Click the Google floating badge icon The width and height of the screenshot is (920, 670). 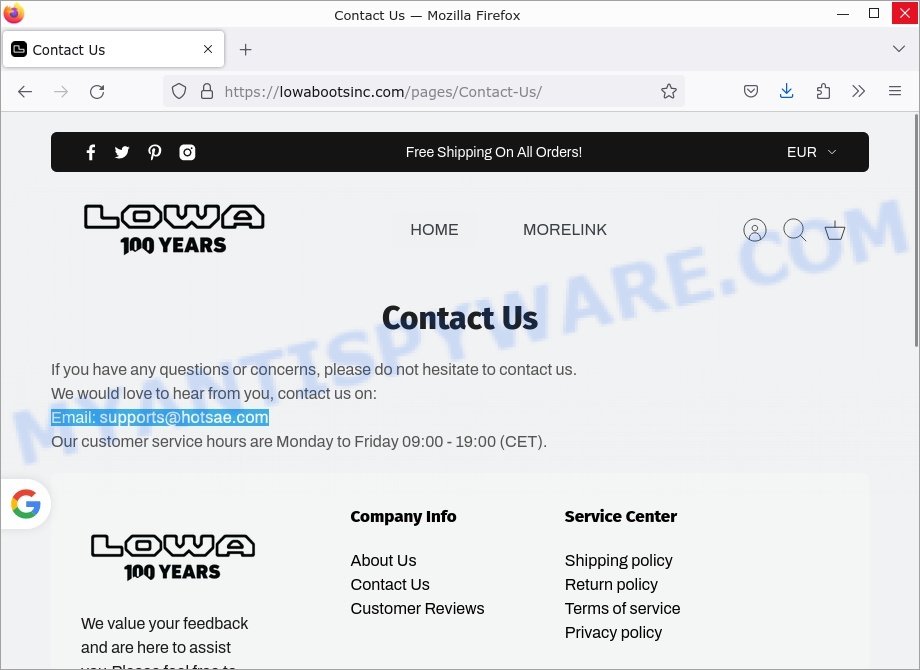pyautogui.click(x=26, y=504)
